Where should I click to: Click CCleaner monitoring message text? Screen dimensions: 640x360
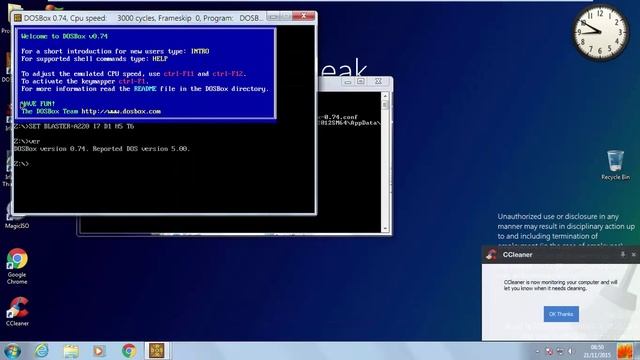coord(560,285)
